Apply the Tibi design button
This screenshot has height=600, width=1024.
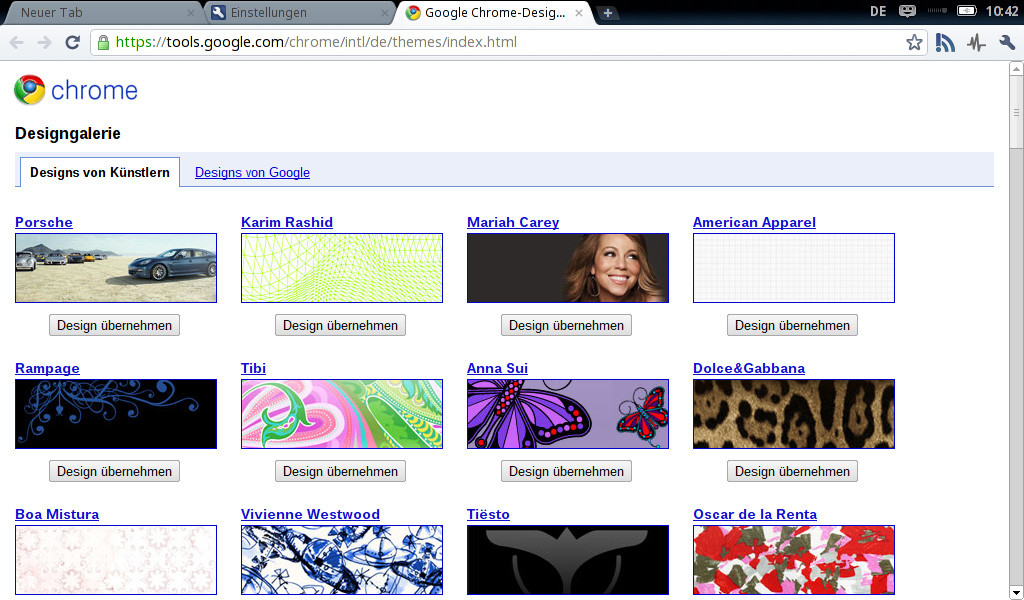point(340,471)
